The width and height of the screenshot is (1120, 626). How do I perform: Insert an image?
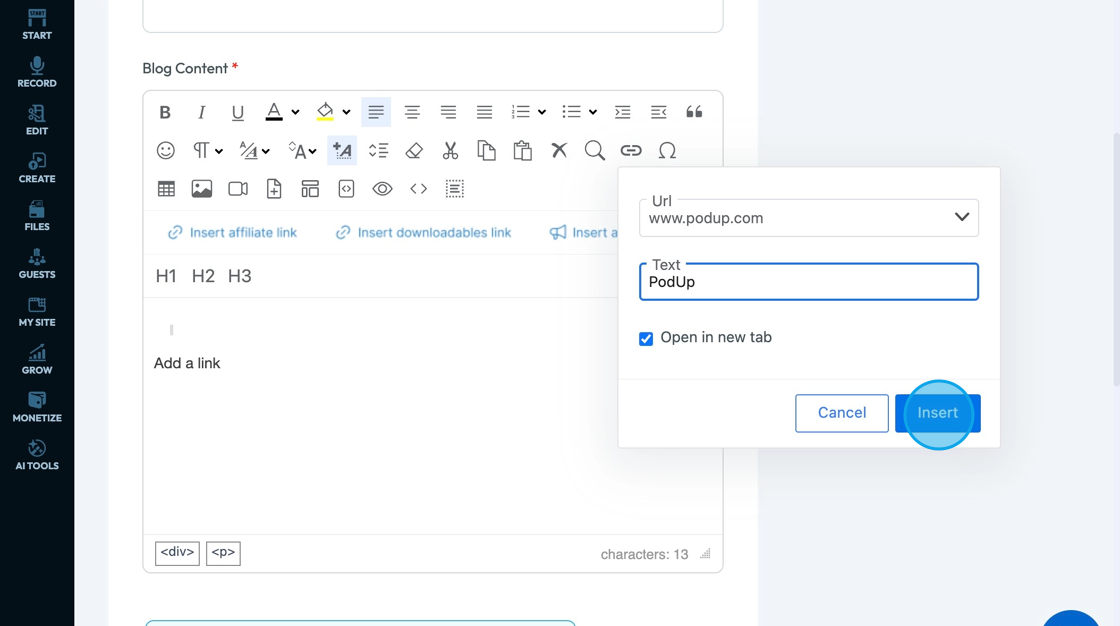pyautogui.click(x=202, y=189)
